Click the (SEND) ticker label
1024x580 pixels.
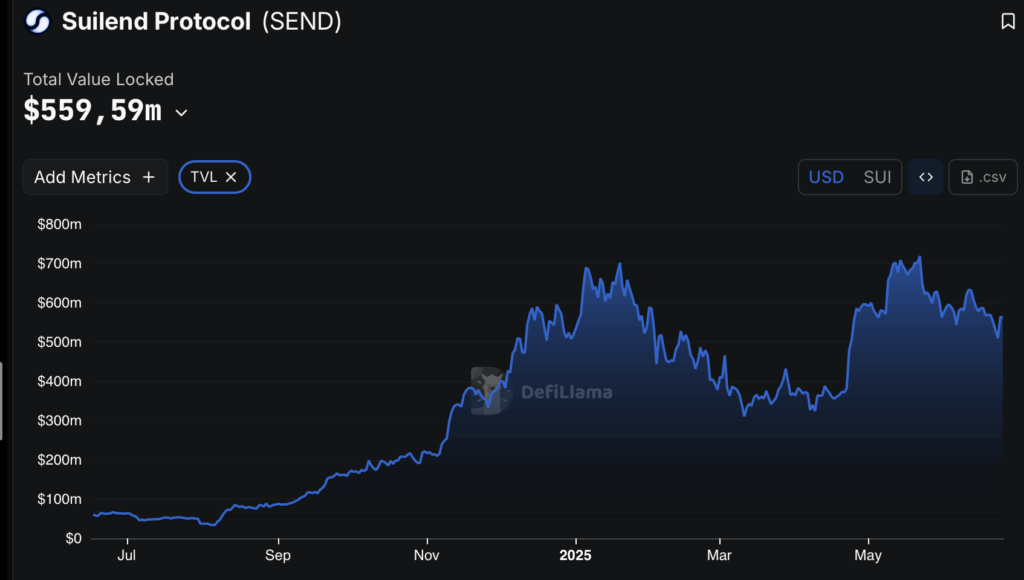[x=302, y=22]
